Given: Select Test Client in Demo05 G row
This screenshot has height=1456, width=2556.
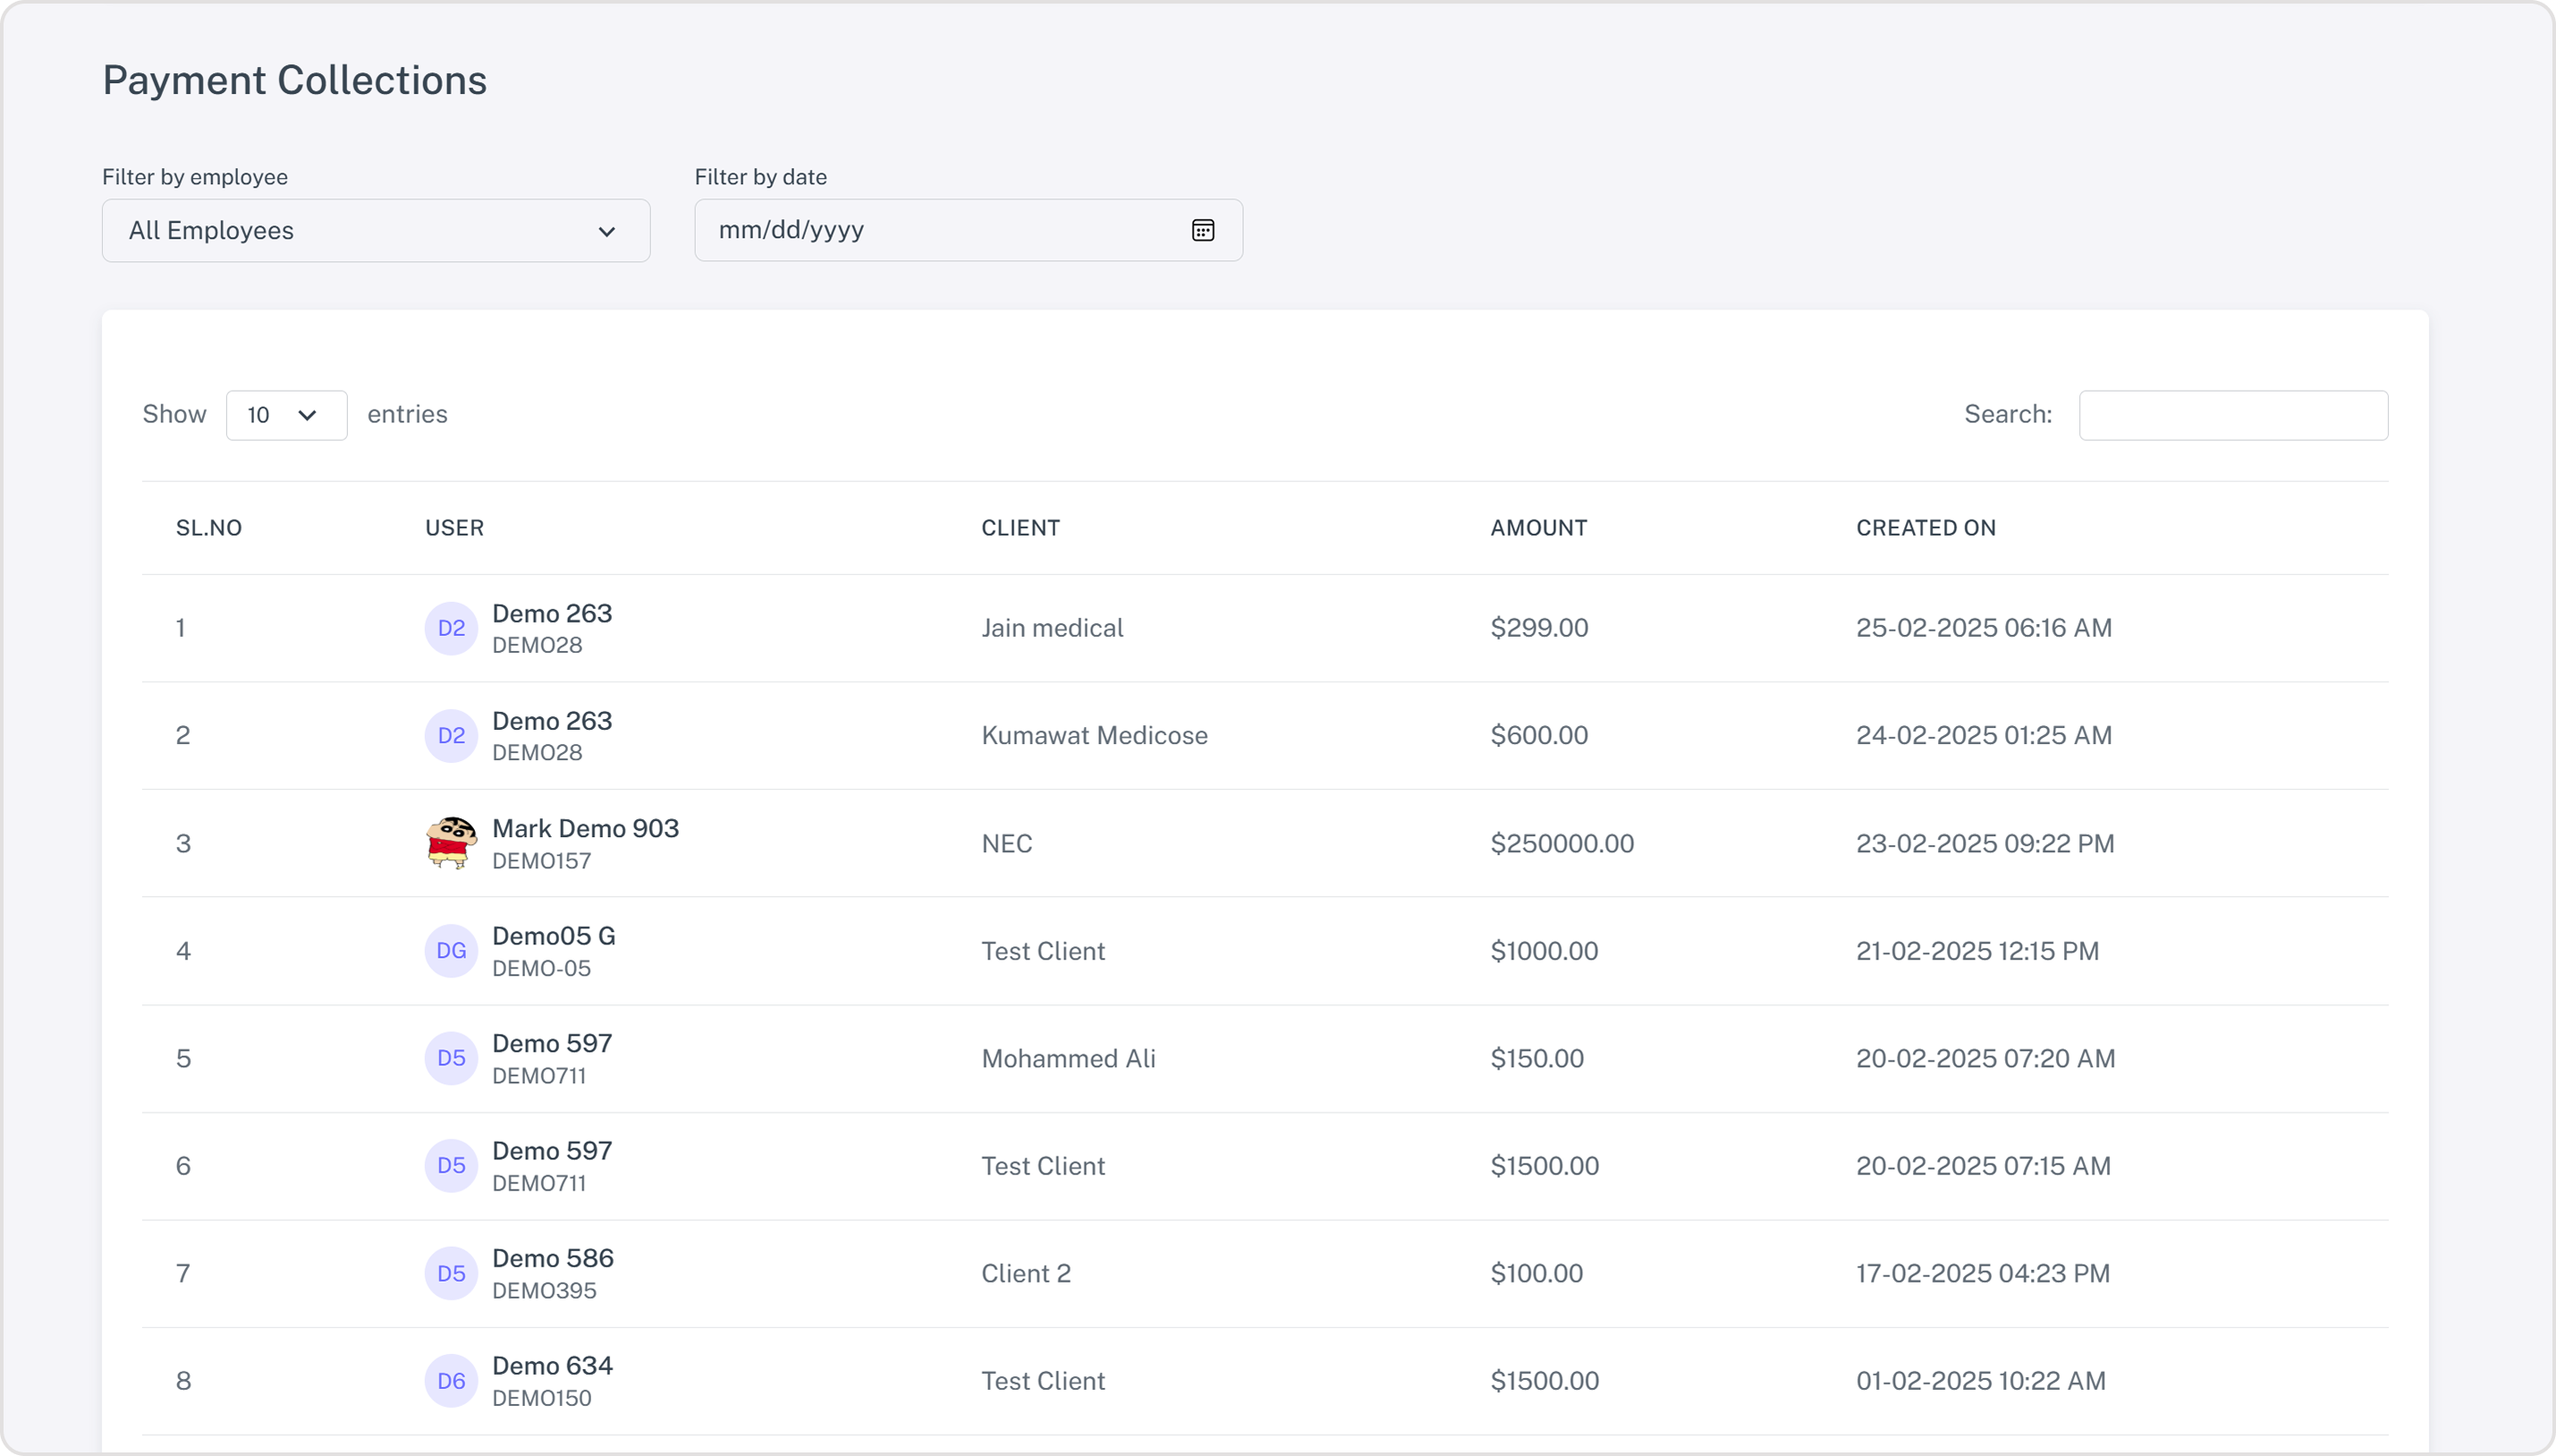Looking at the screenshot, I should [x=1043, y=951].
